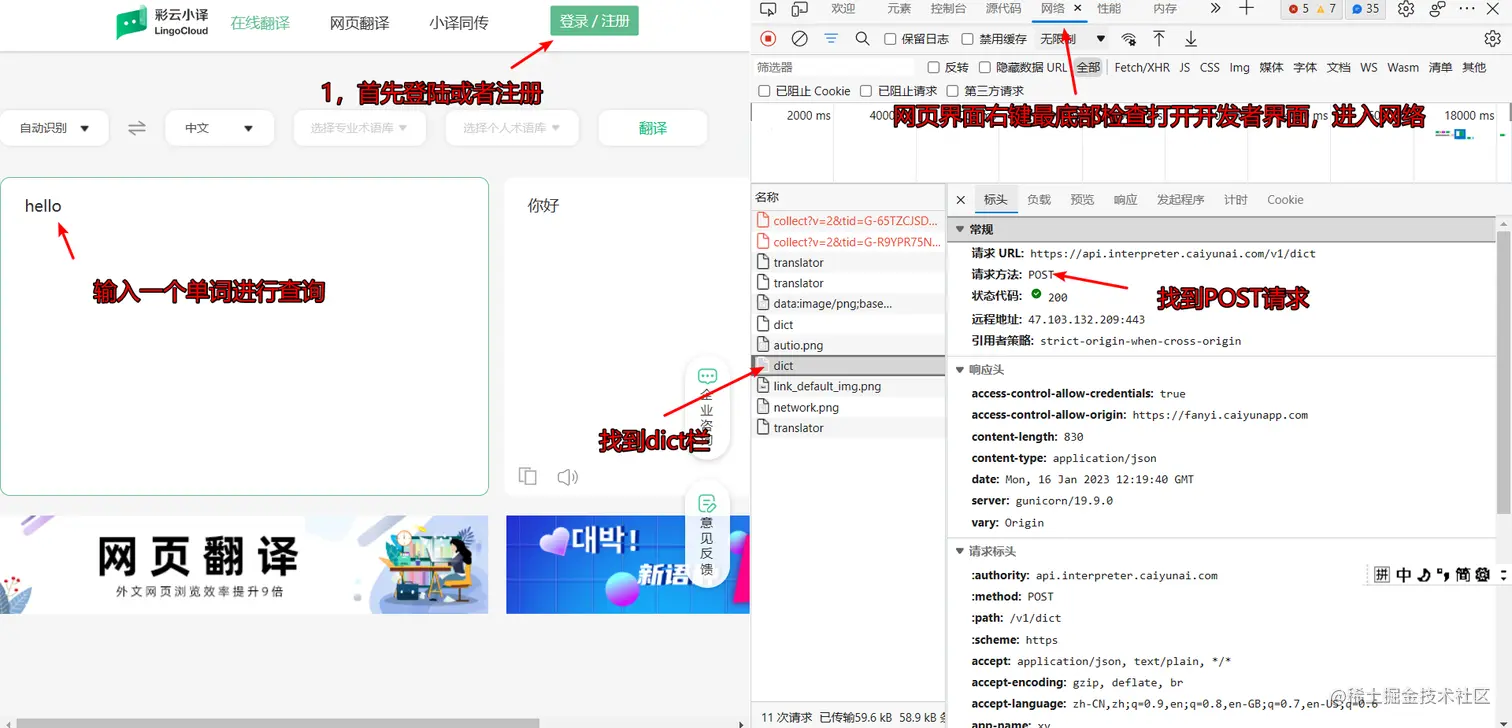Open the network panel settings gear

(x=1492, y=39)
